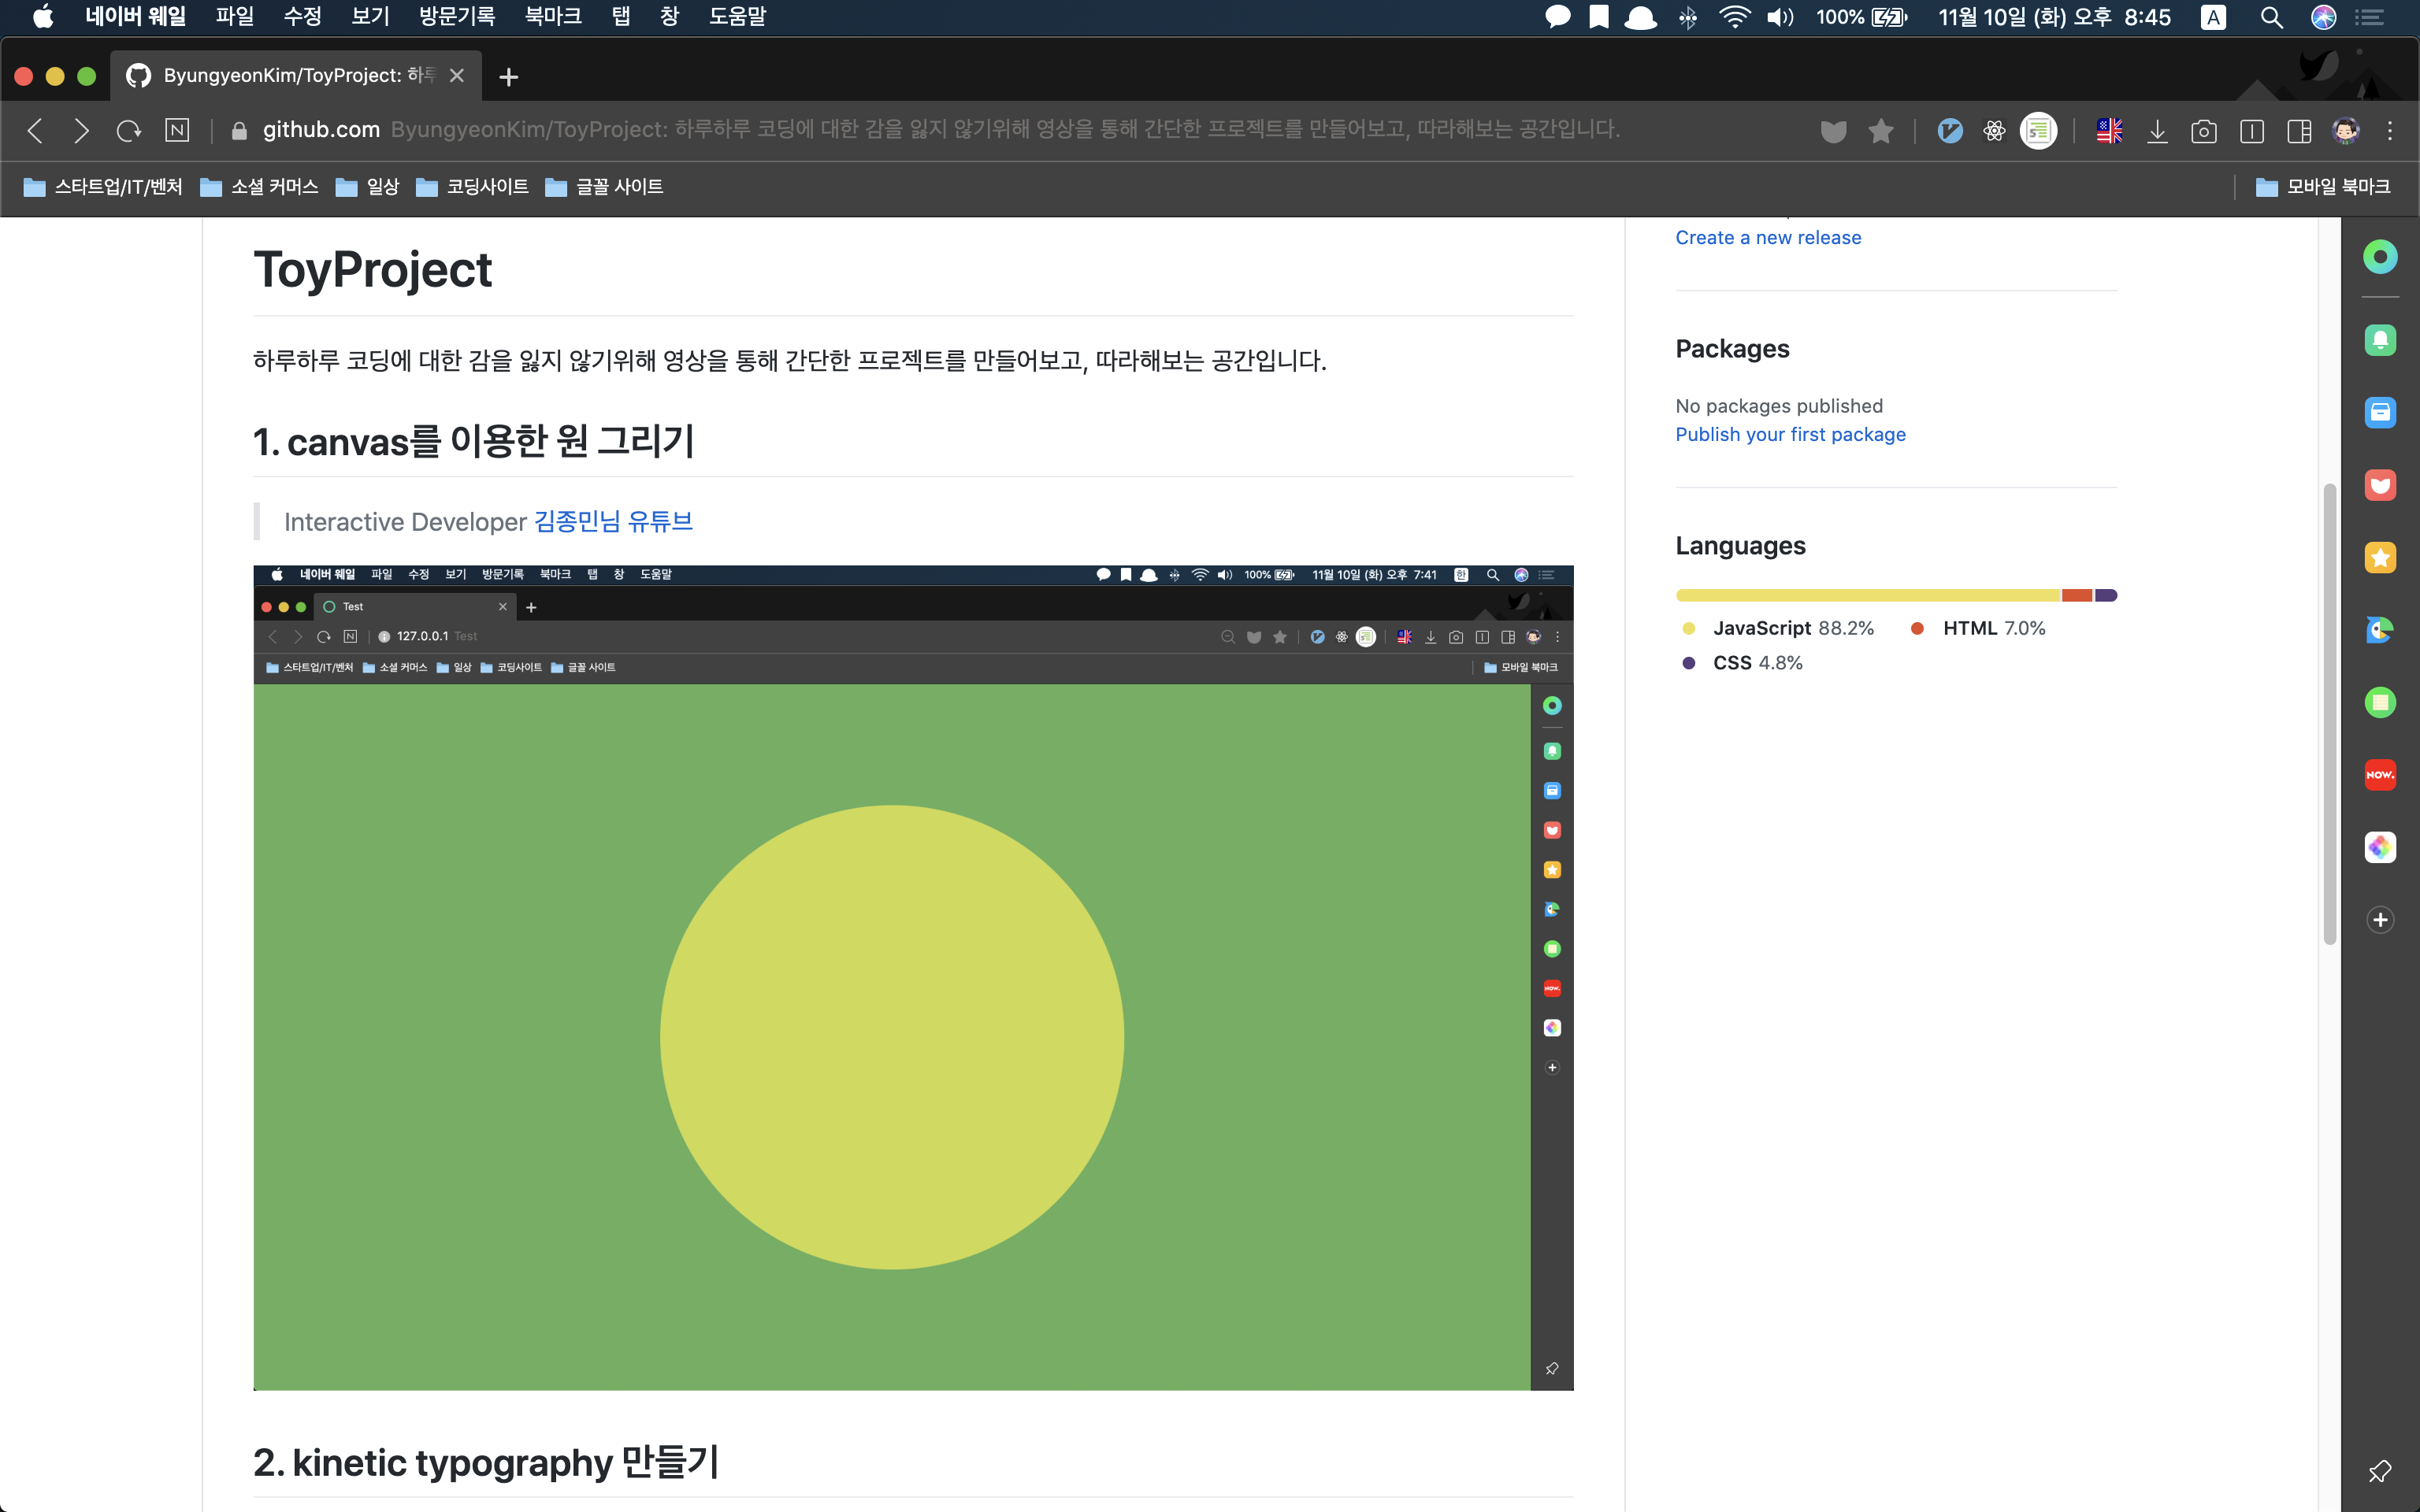Toggle the dual-pane split view icon
2420x1512 pixels.
point(2298,131)
